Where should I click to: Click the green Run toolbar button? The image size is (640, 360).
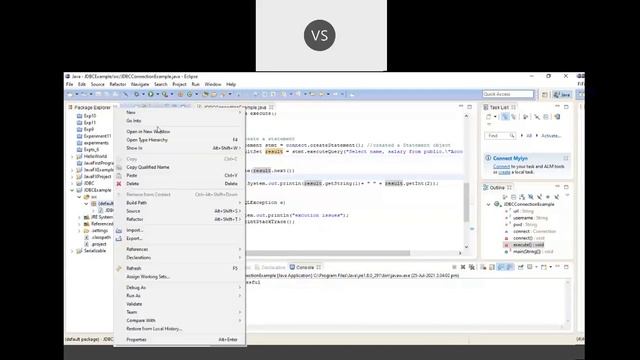click(151, 94)
